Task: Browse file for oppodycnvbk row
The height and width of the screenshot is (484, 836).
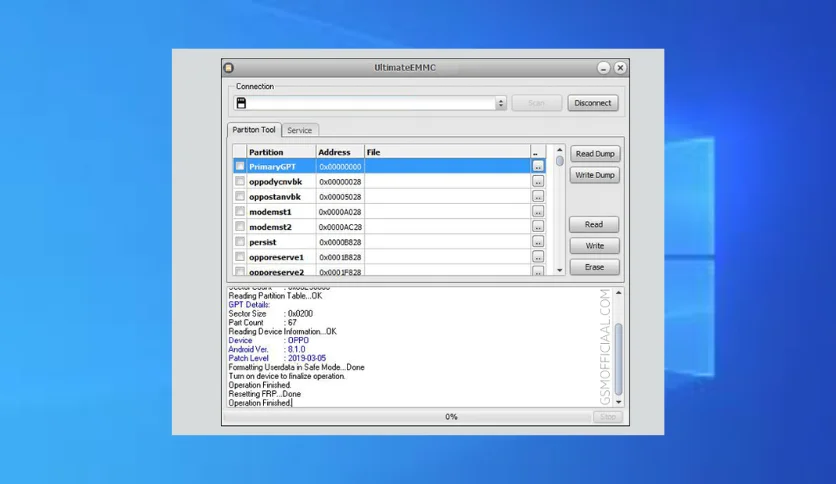Action: (x=538, y=181)
